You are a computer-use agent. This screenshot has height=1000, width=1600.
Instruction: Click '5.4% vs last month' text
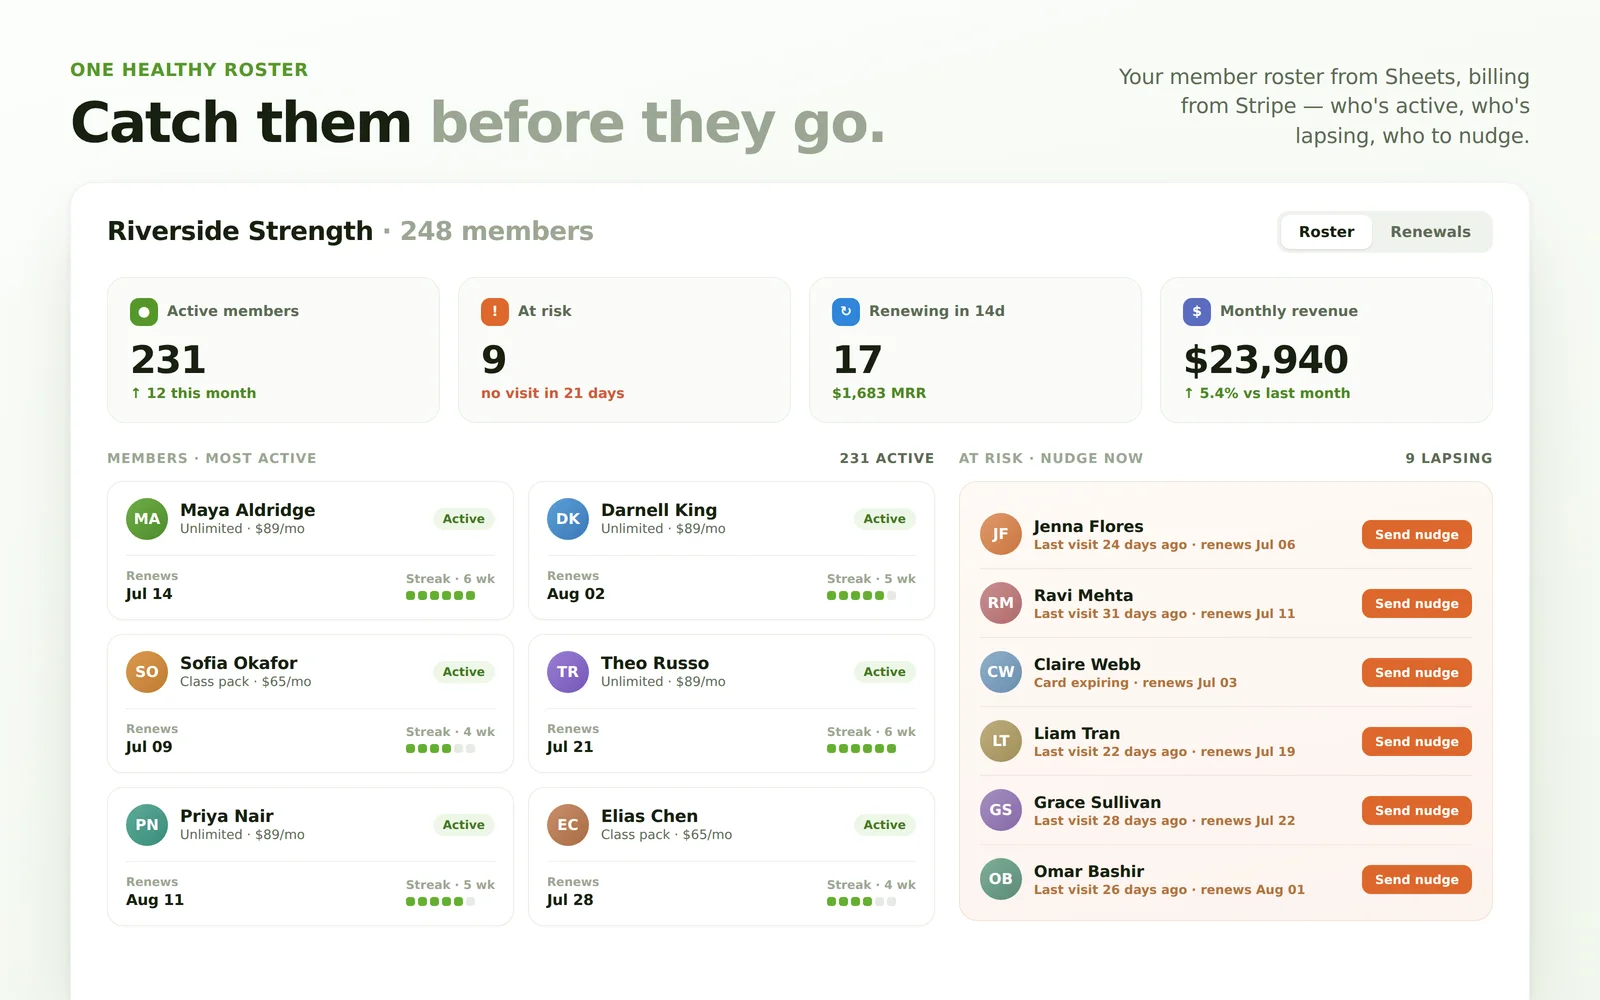point(1267,393)
